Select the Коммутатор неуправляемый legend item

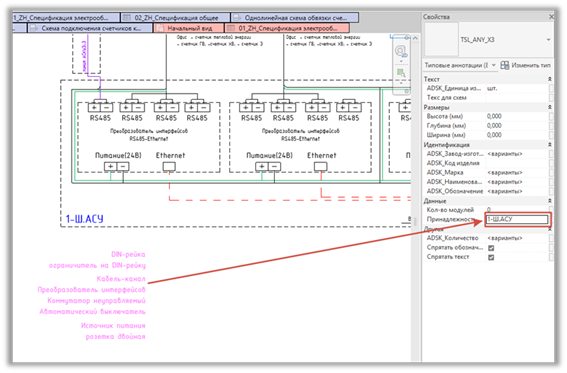coord(96,301)
